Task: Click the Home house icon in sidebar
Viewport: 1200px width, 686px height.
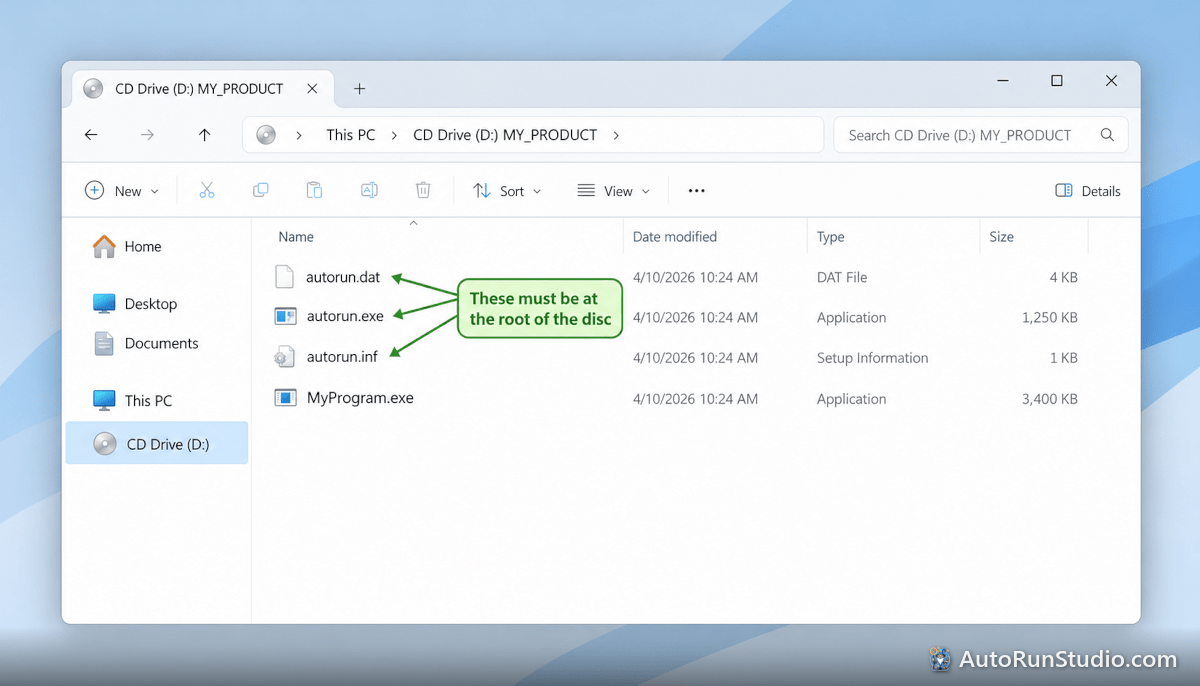Action: [104, 246]
